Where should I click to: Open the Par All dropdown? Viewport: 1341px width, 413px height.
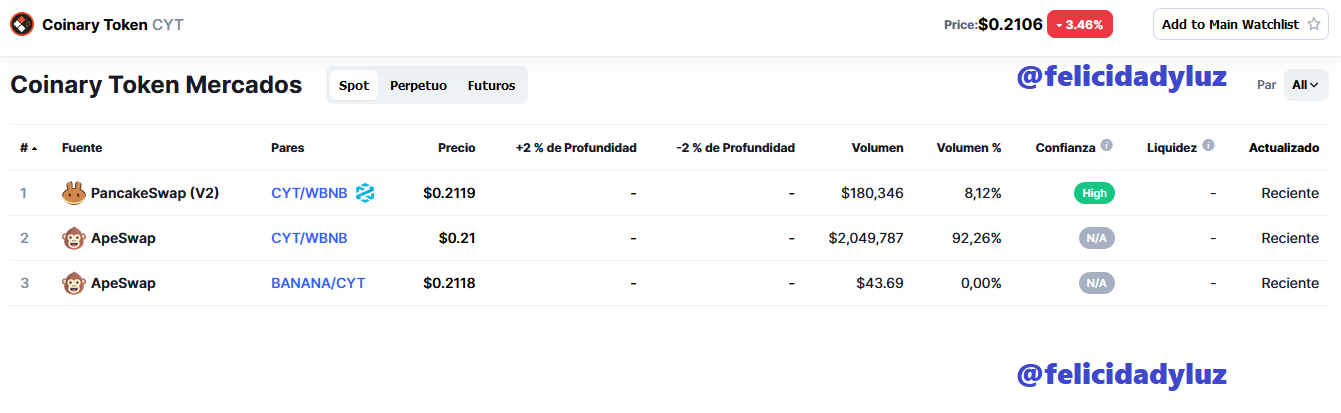1305,85
